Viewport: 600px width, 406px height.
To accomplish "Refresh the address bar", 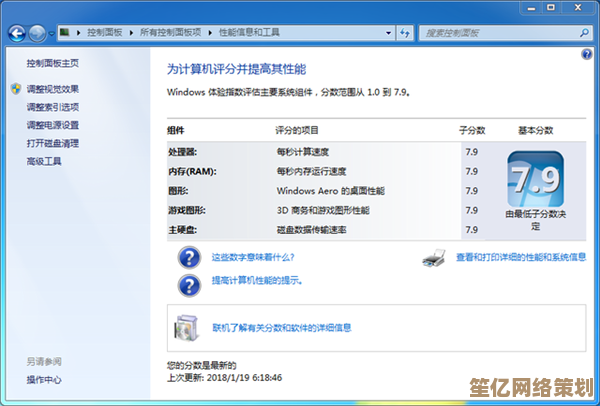I will (404, 33).
